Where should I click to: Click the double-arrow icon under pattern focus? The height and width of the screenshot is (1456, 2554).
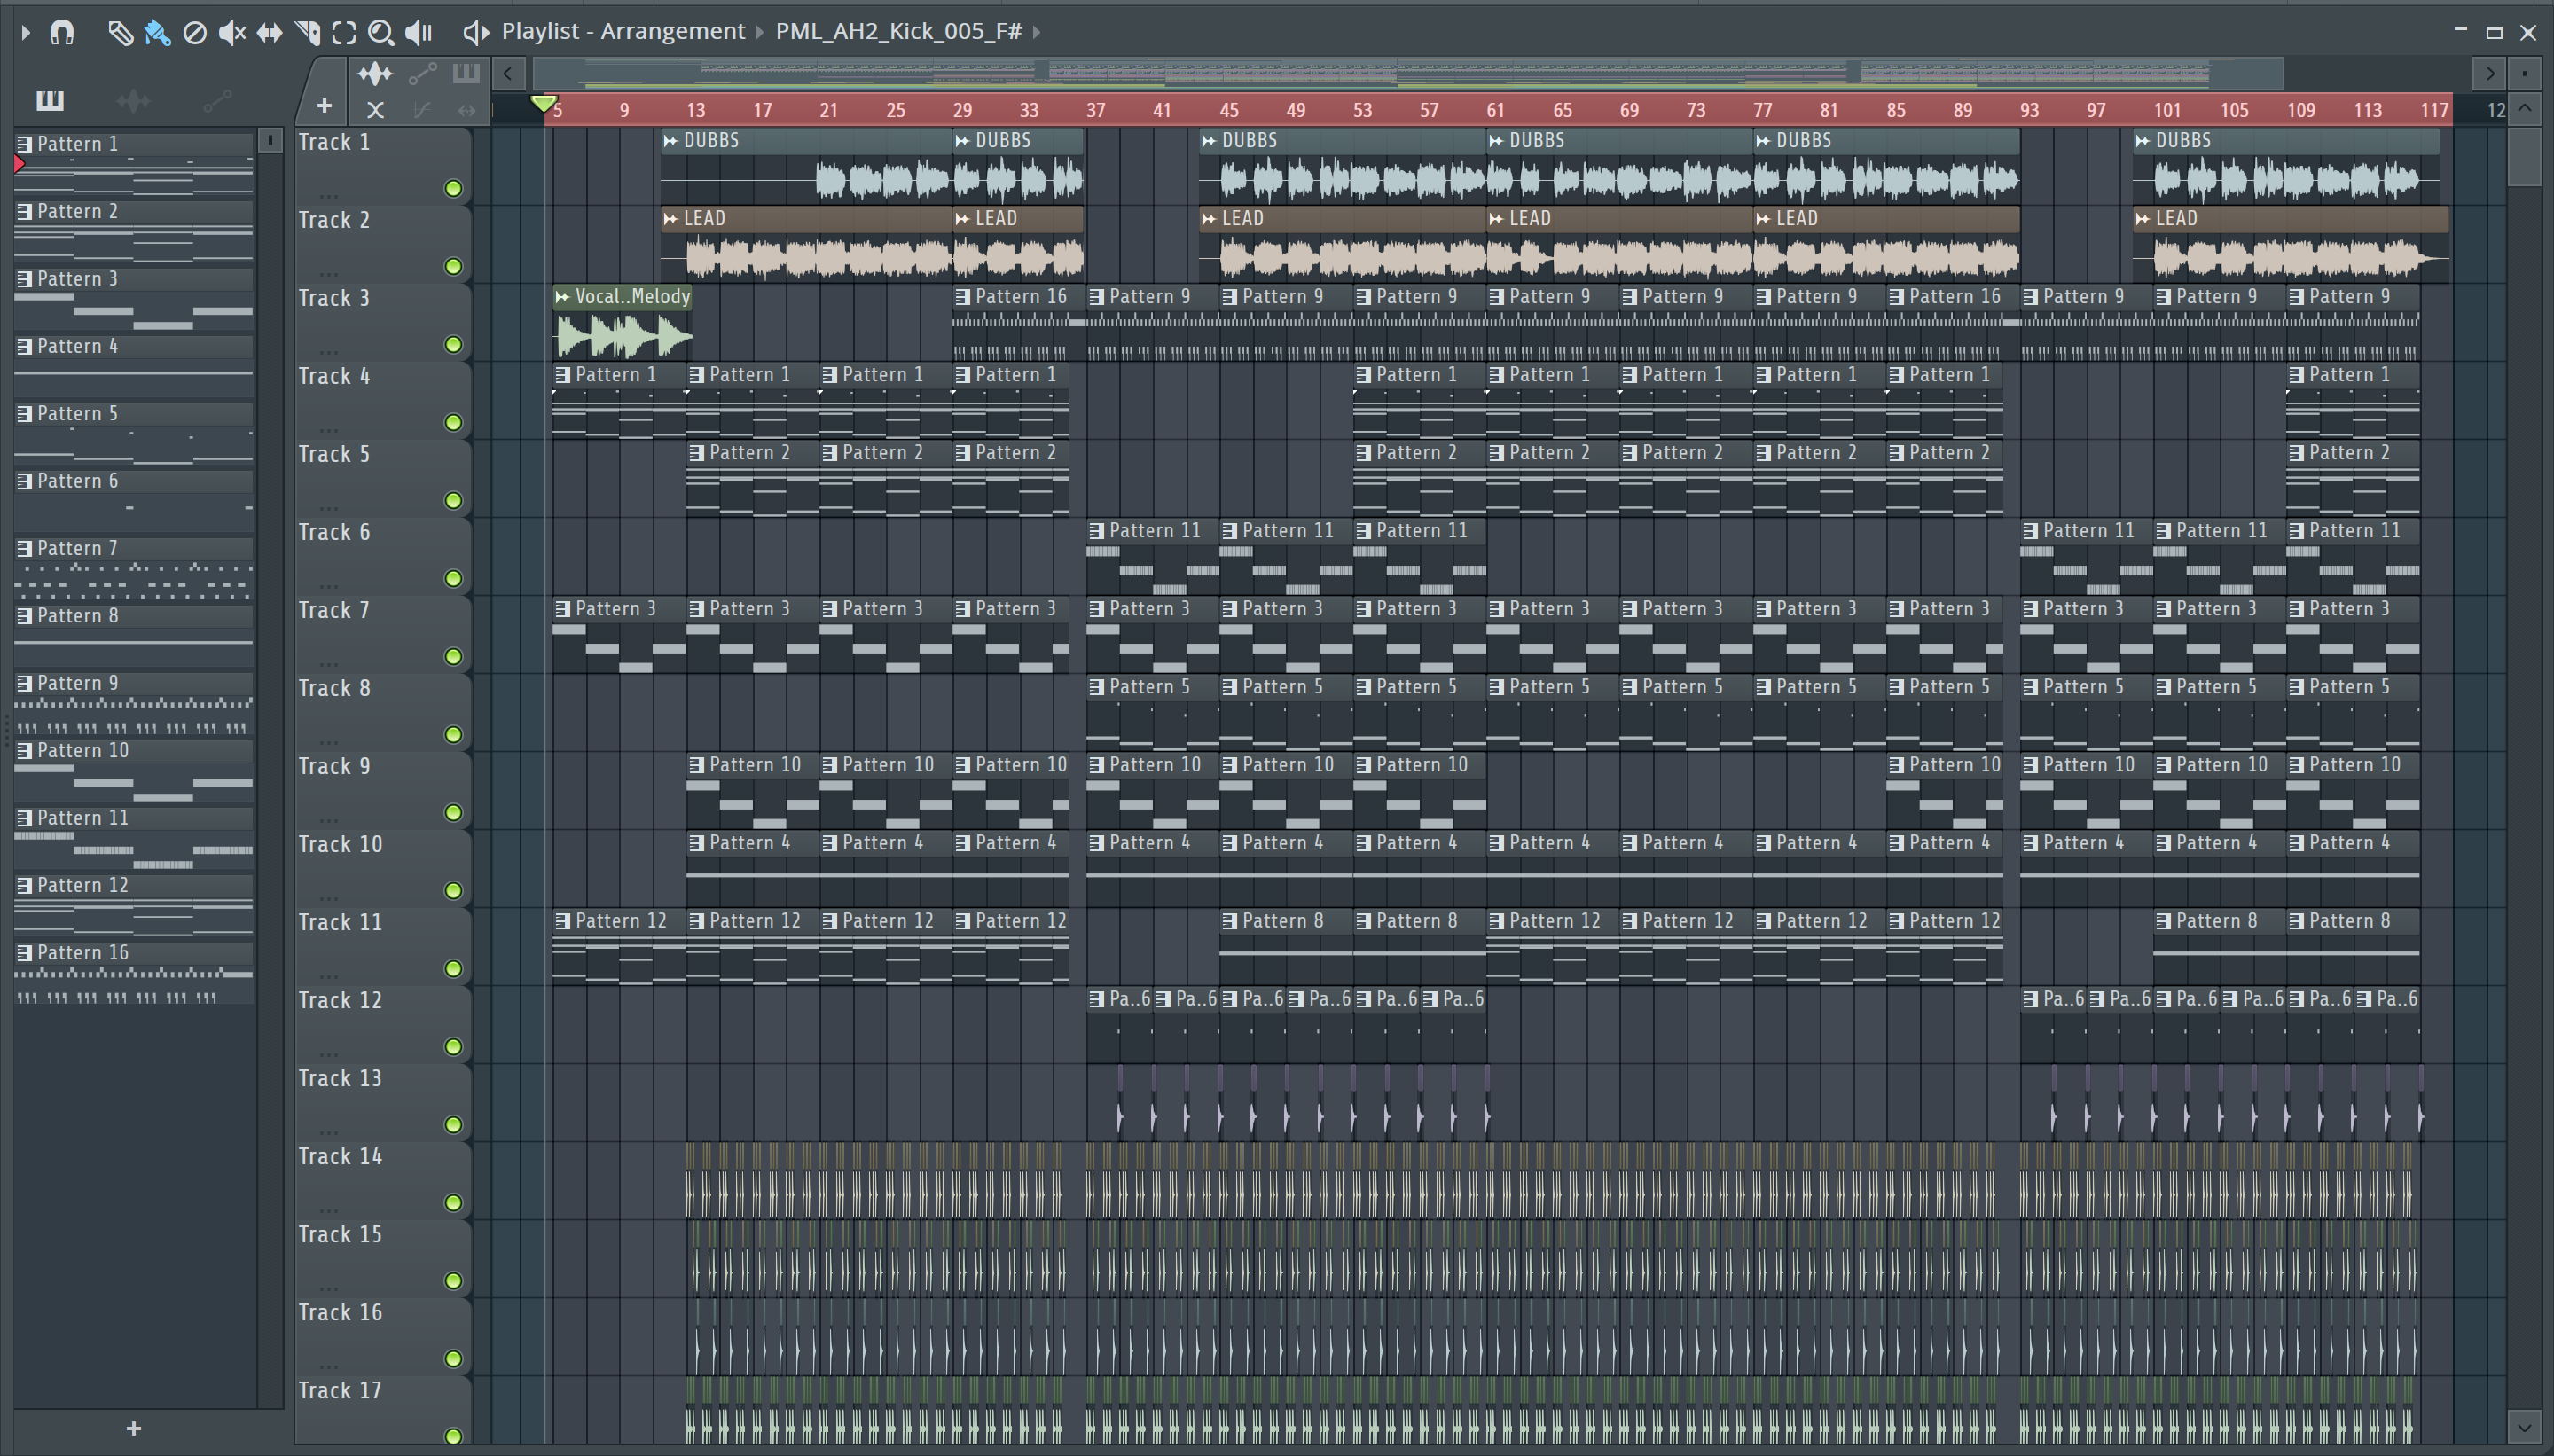coord(466,110)
